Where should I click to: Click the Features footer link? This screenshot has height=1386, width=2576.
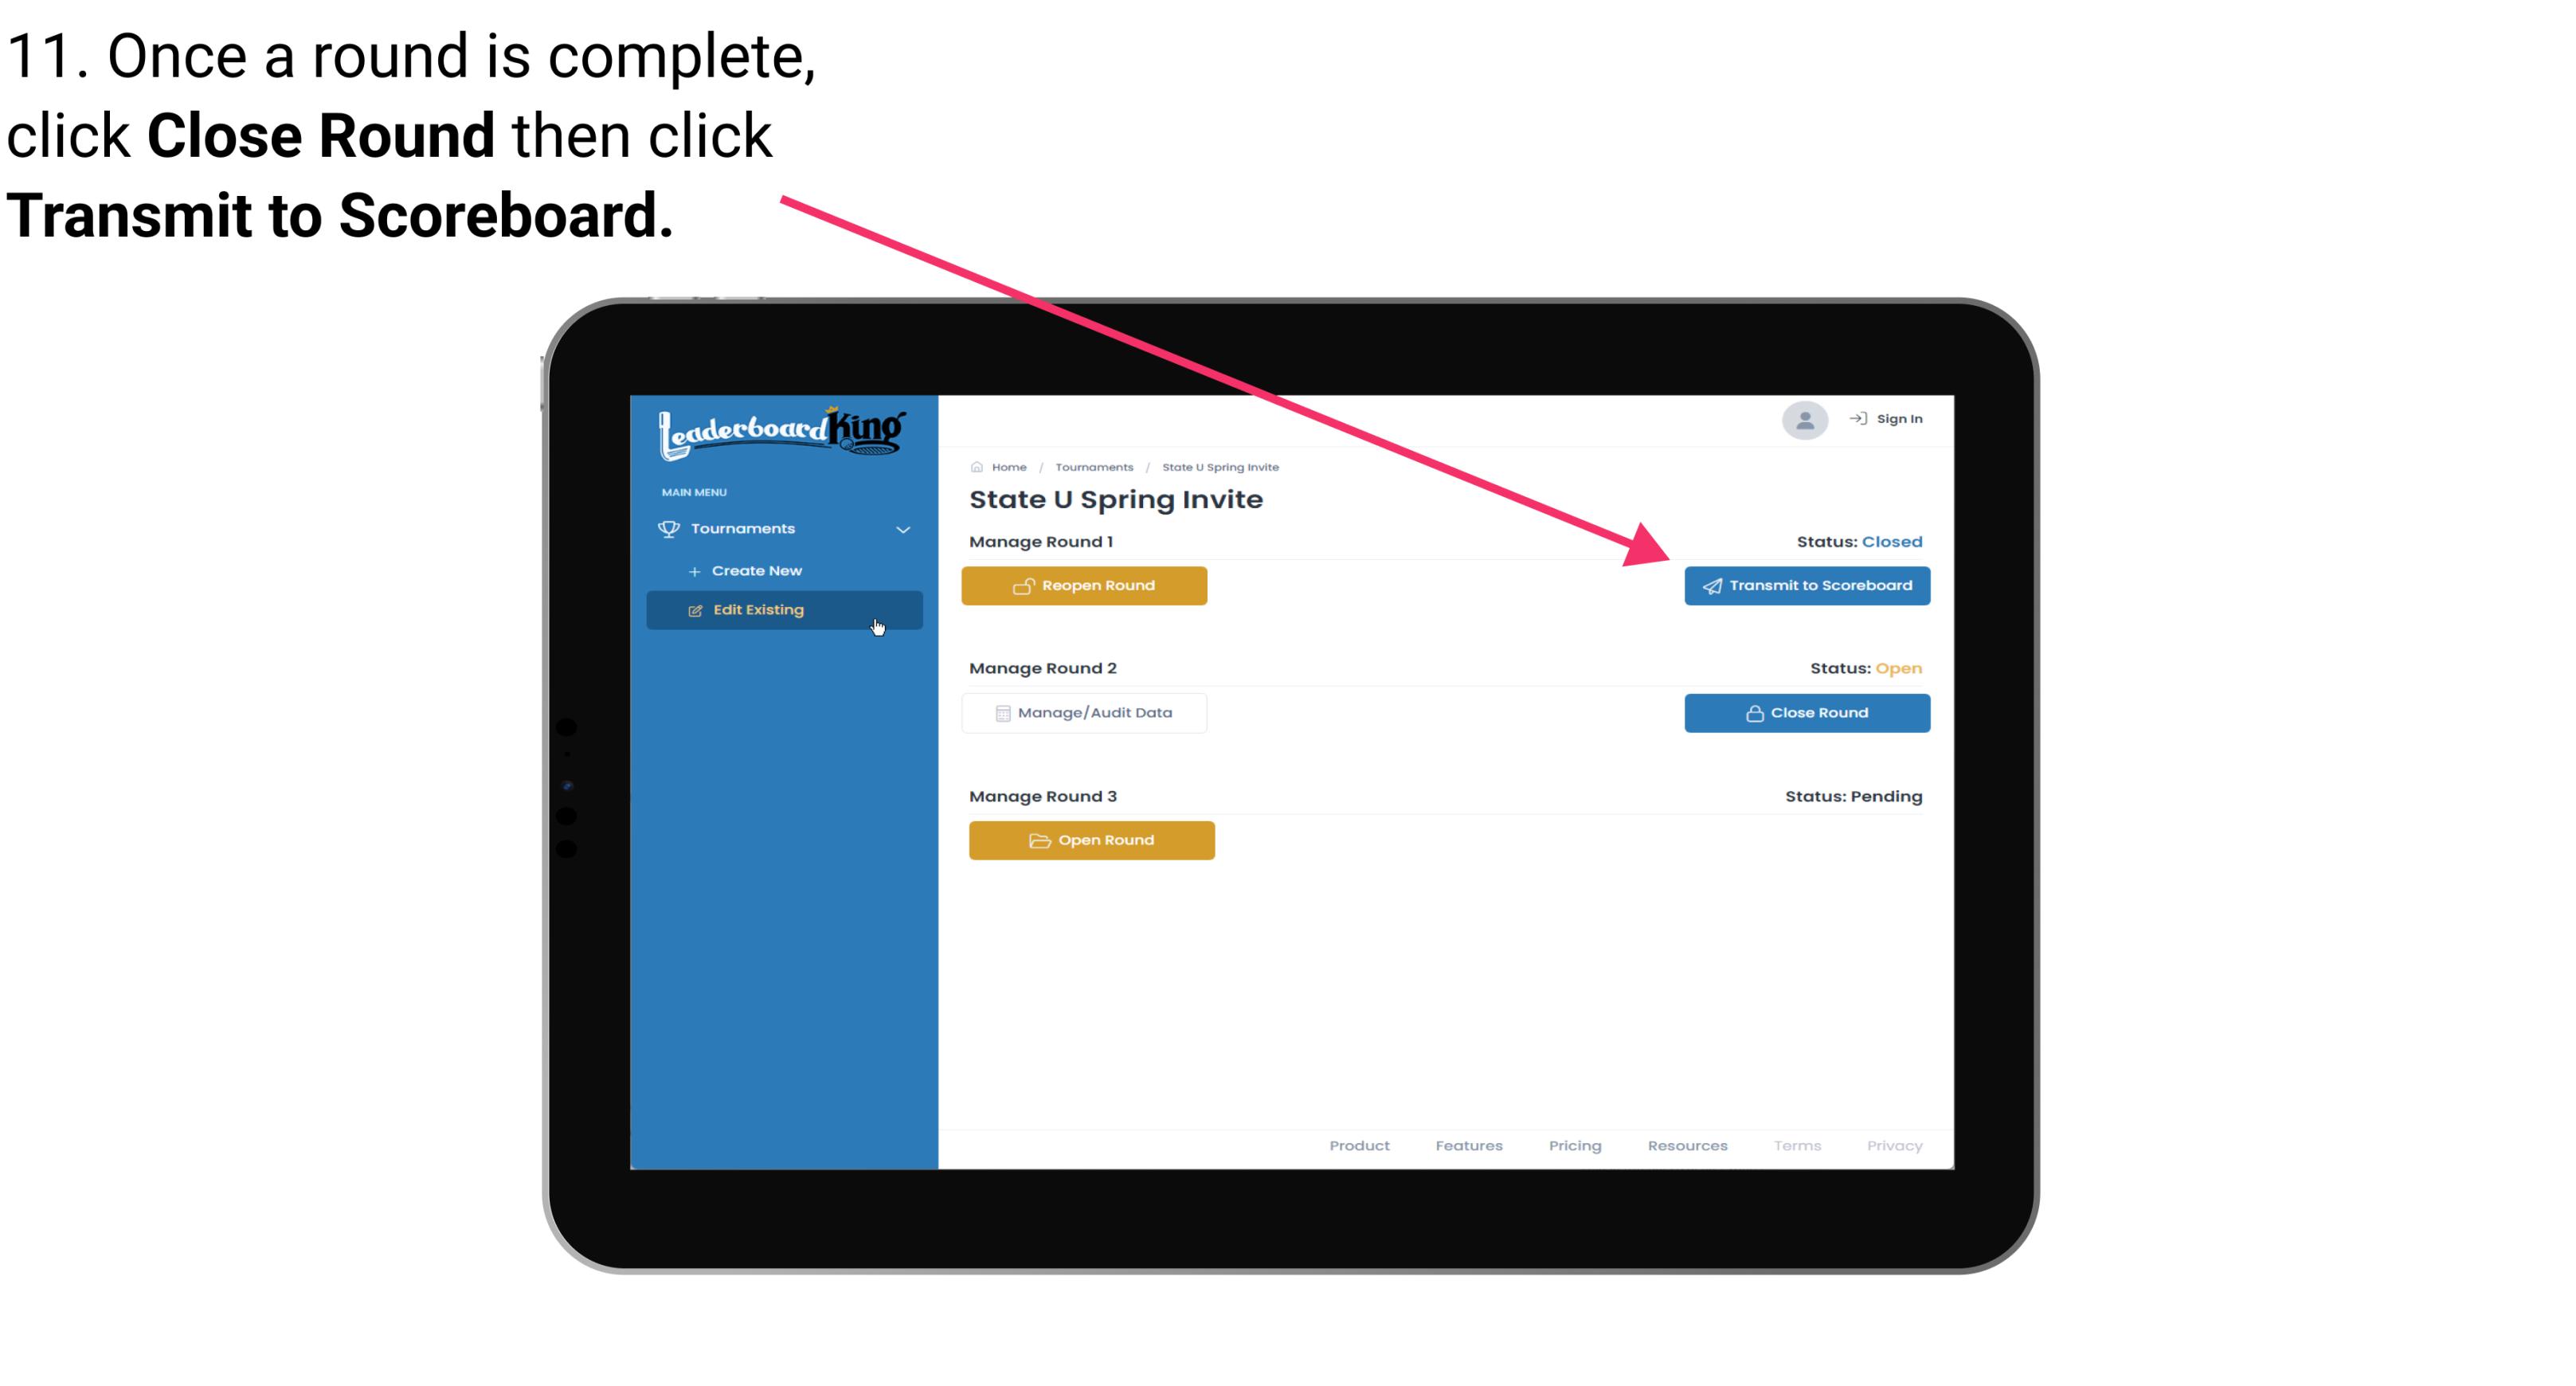[x=1469, y=1145]
